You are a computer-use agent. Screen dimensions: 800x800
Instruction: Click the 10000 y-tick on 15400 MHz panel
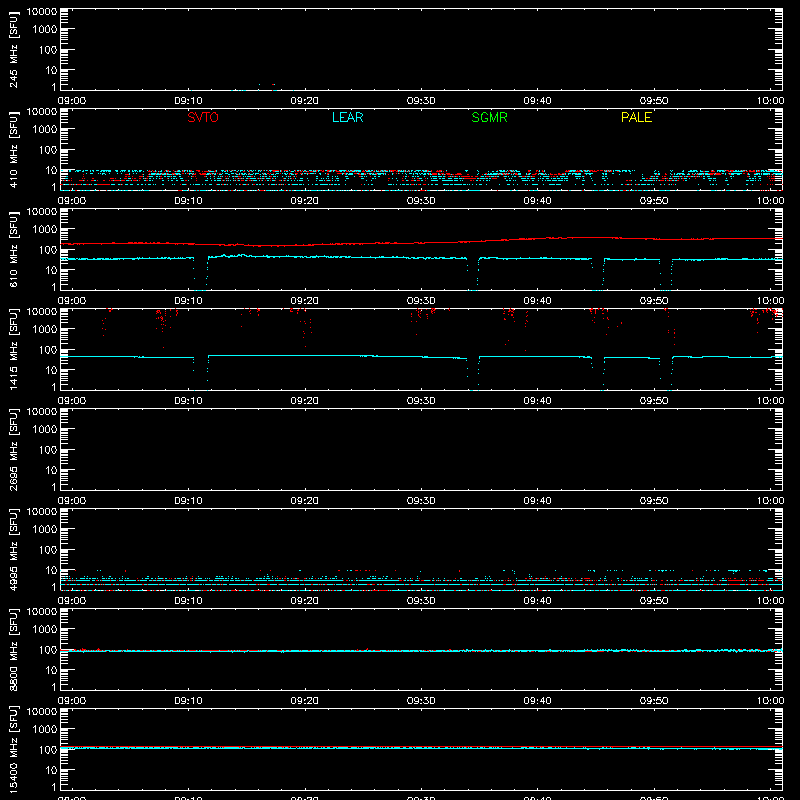[x=42, y=712]
